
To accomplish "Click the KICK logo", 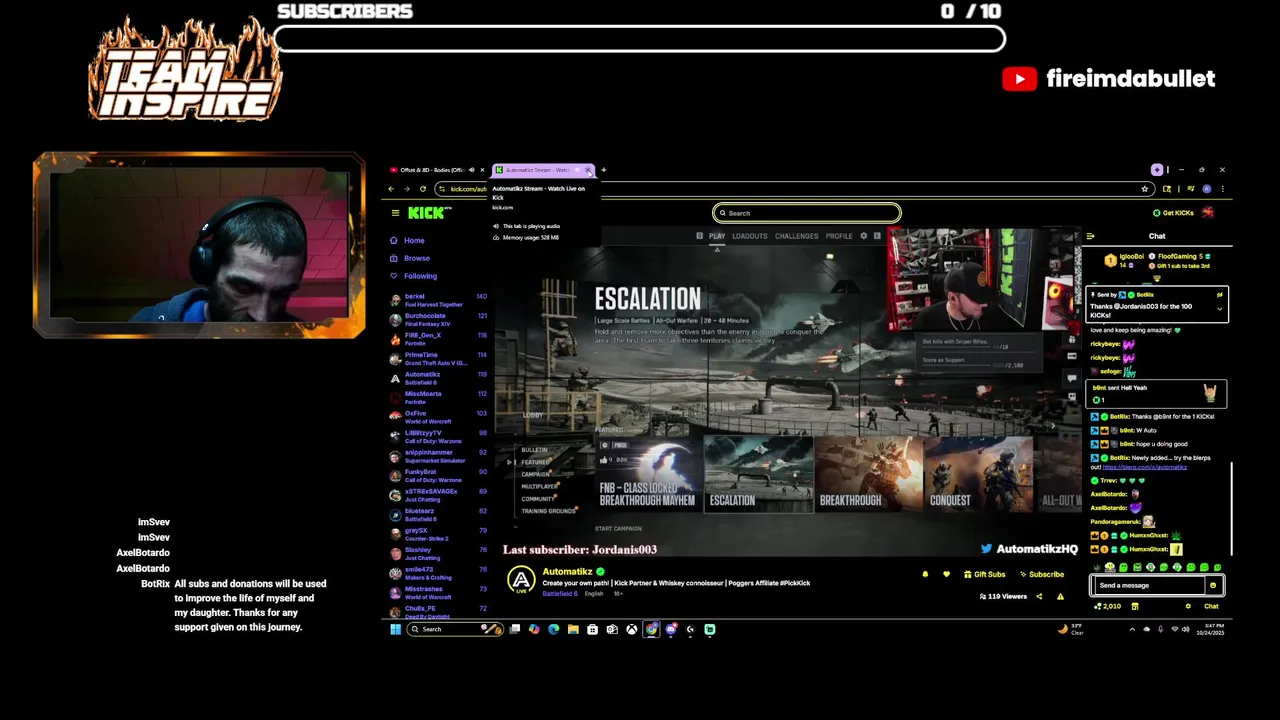I will (429, 213).
